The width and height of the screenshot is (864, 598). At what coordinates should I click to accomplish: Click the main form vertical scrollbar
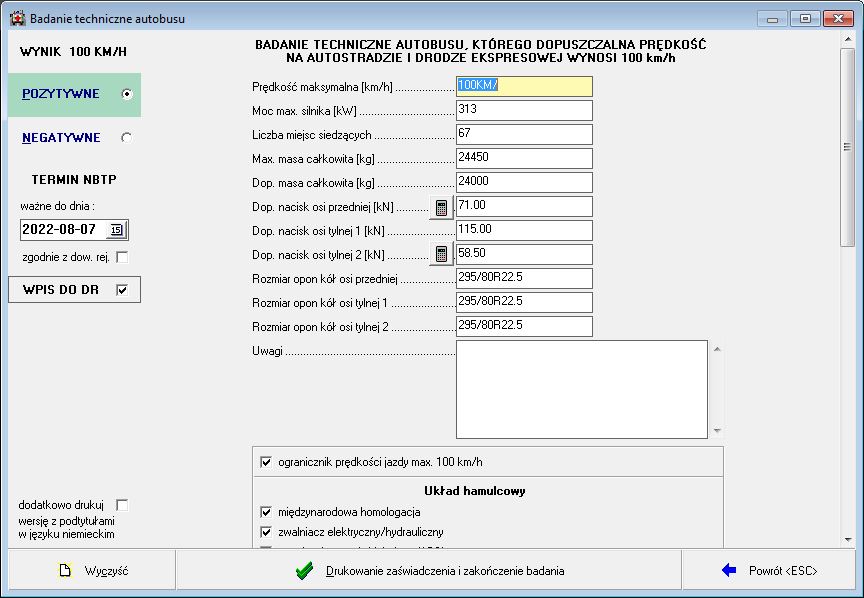tap(848, 300)
